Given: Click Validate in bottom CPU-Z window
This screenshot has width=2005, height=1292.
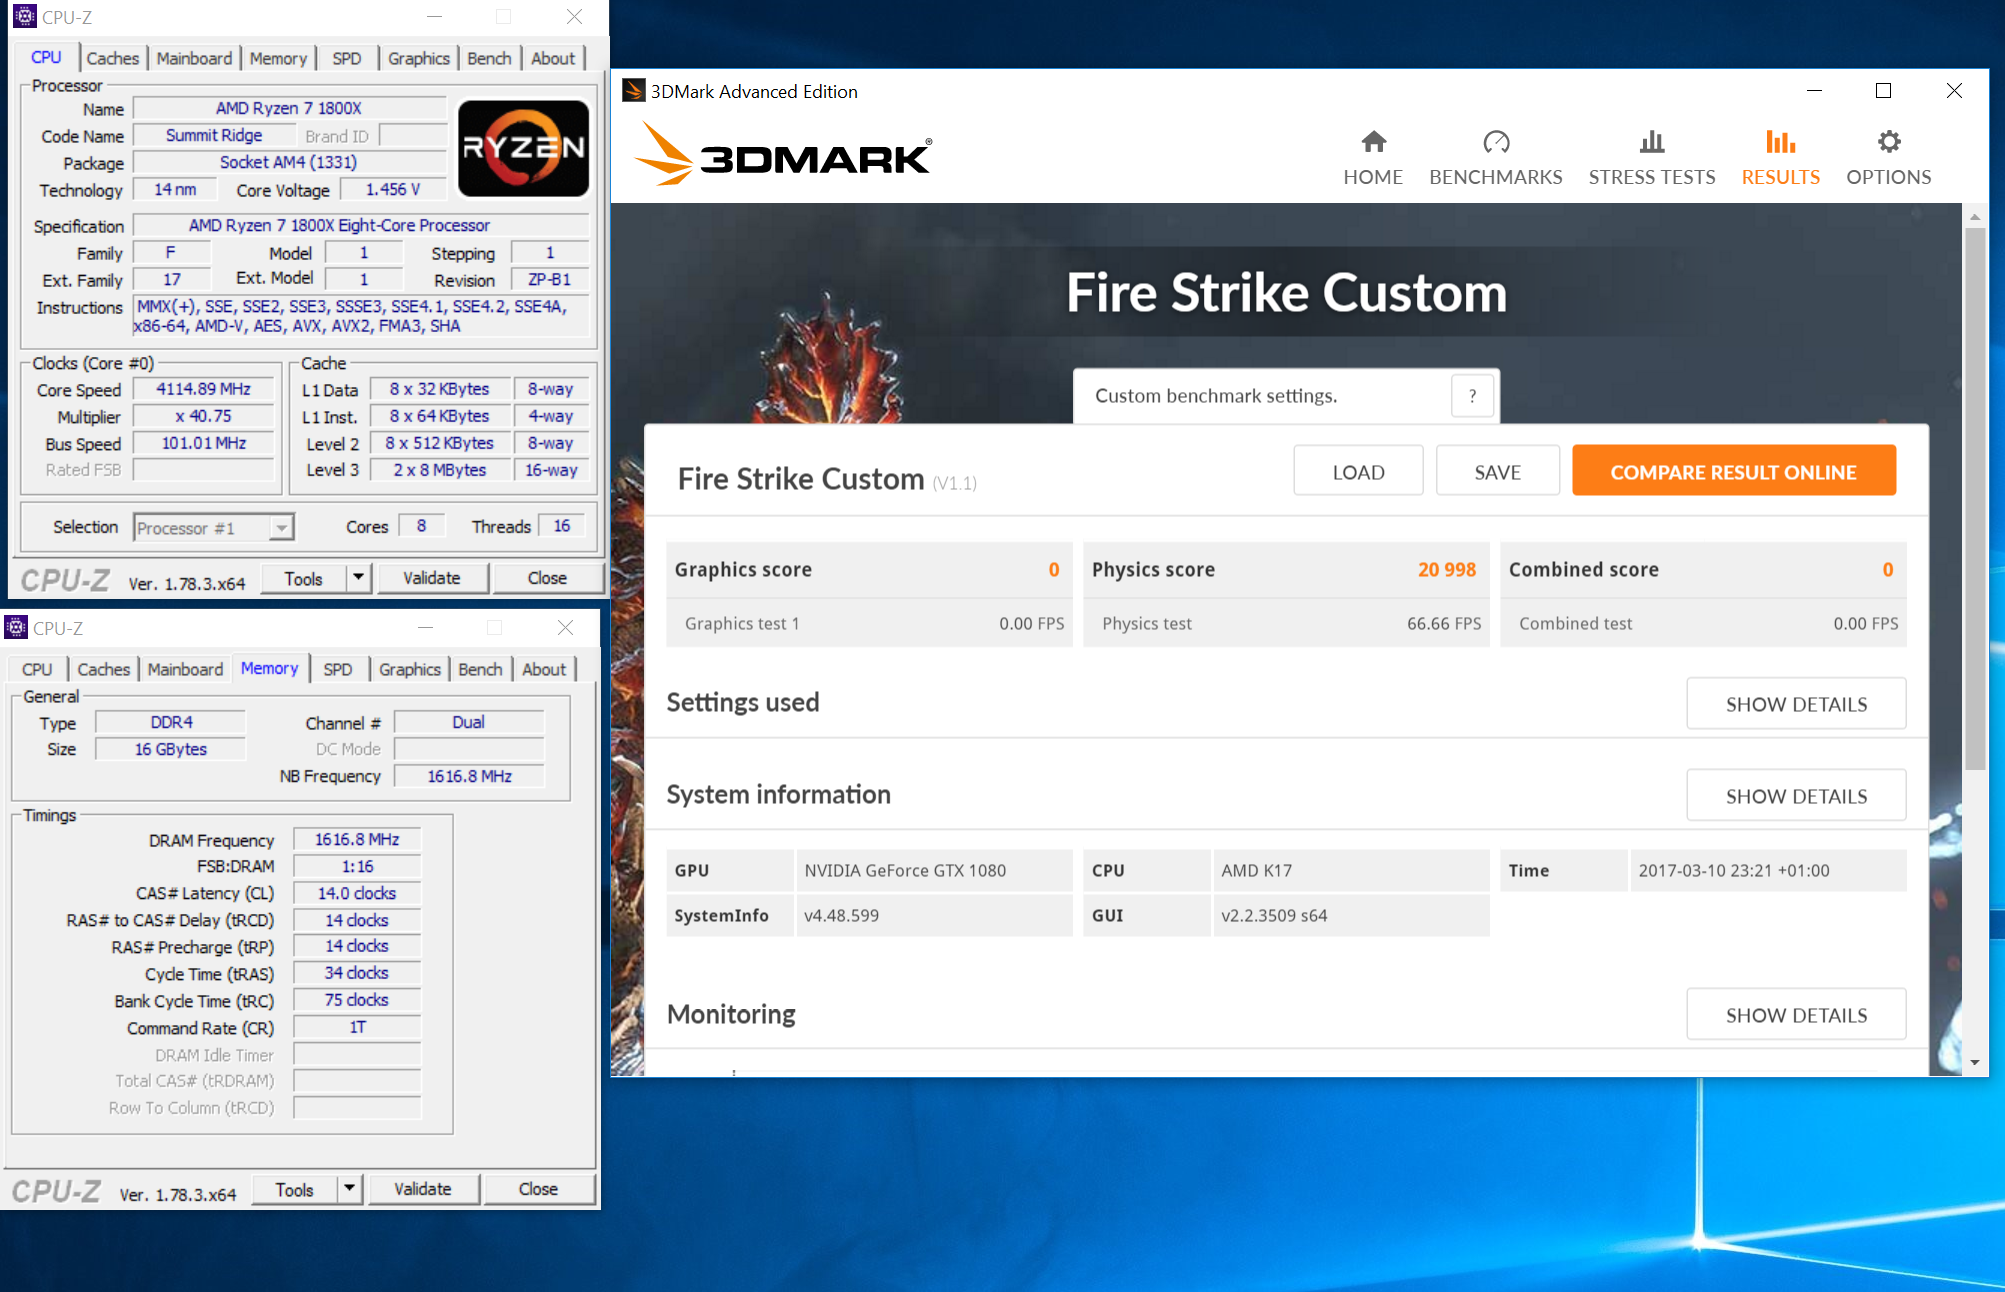Looking at the screenshot, I should (x=423, y=1189).
